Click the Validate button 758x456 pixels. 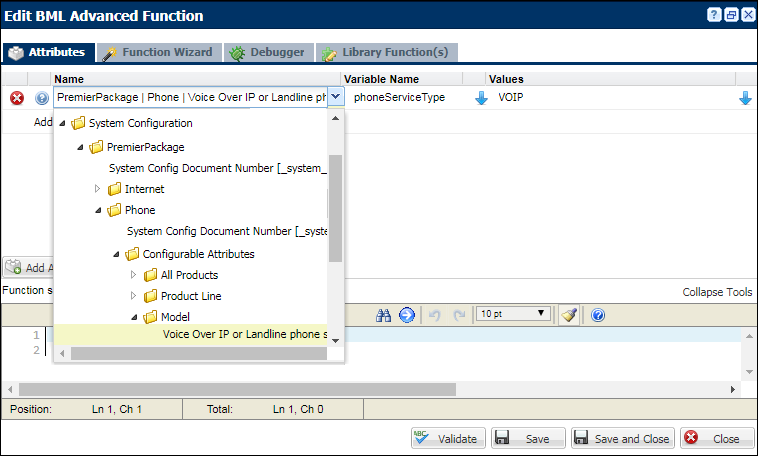pos(448,438)
